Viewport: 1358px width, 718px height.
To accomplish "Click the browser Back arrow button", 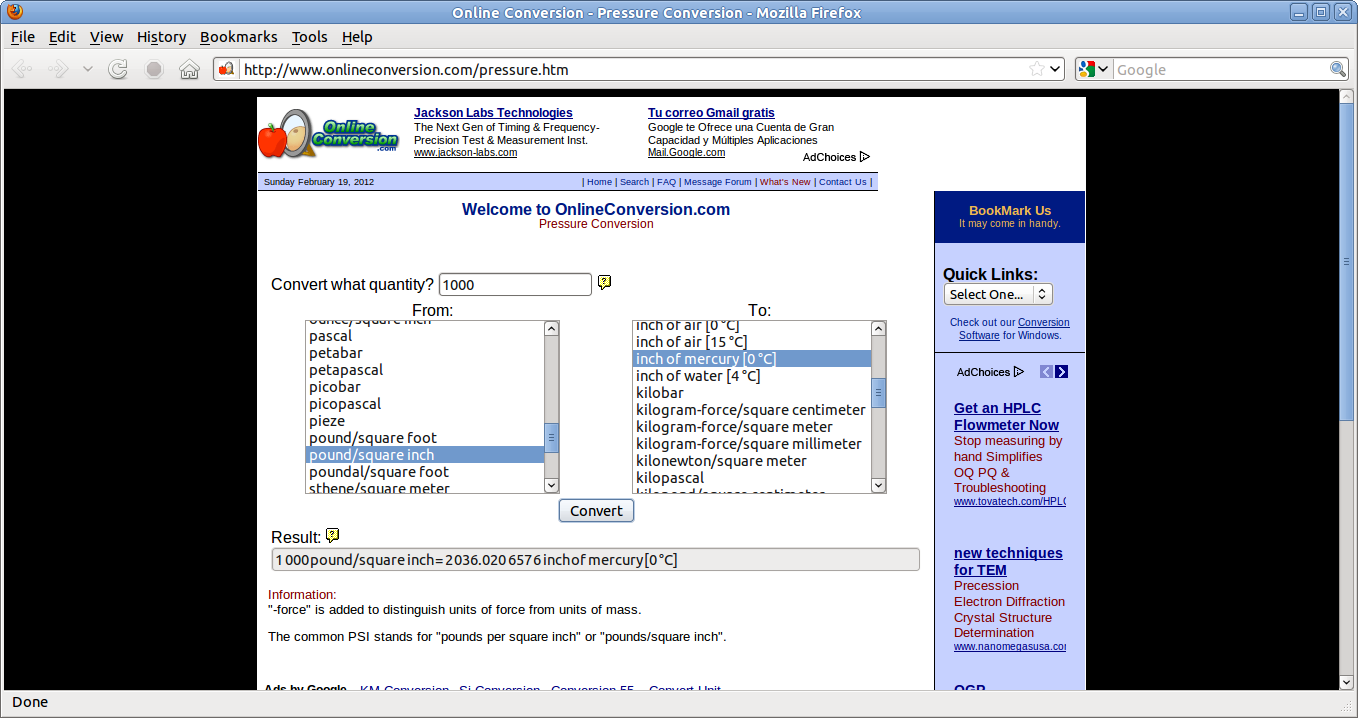I will 23,70.
